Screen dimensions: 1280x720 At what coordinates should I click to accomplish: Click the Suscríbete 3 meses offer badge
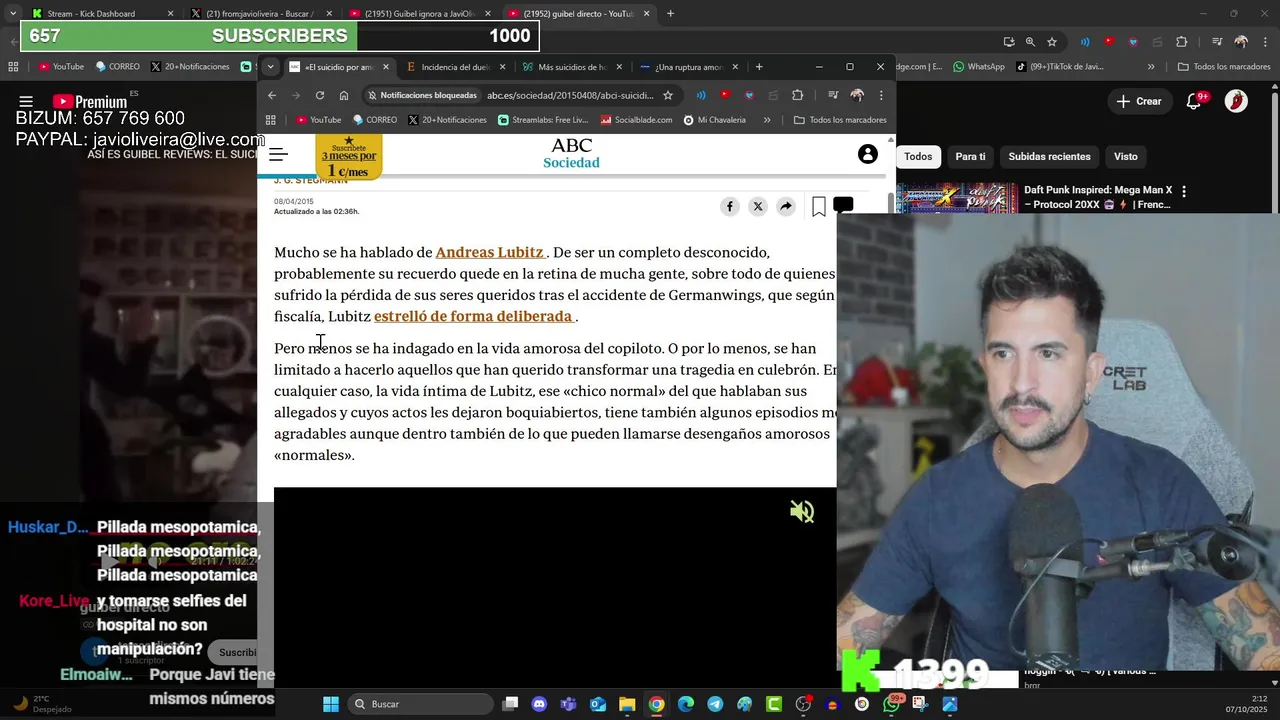point(349,157)
